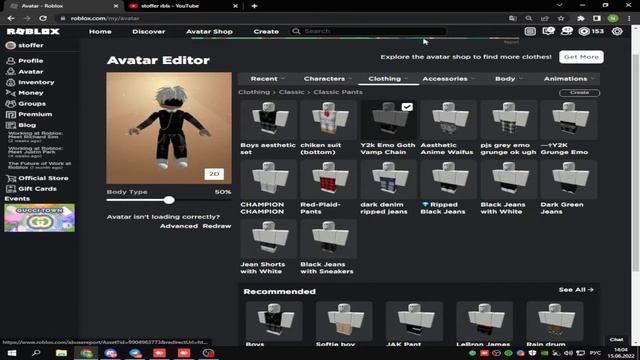Go to Home in top navigation
Viewport: 640px width, 360px height.
pyautogui.click(x=100, y=31)
